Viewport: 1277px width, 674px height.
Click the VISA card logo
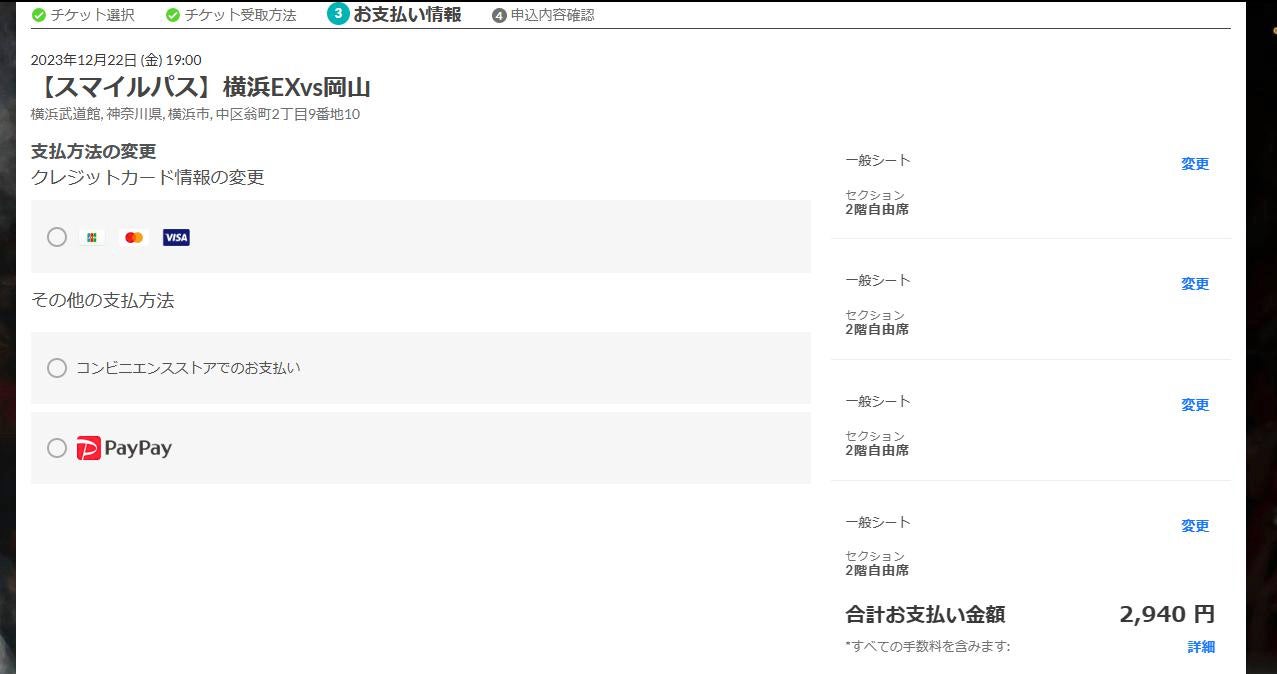[x=176, y=237]
